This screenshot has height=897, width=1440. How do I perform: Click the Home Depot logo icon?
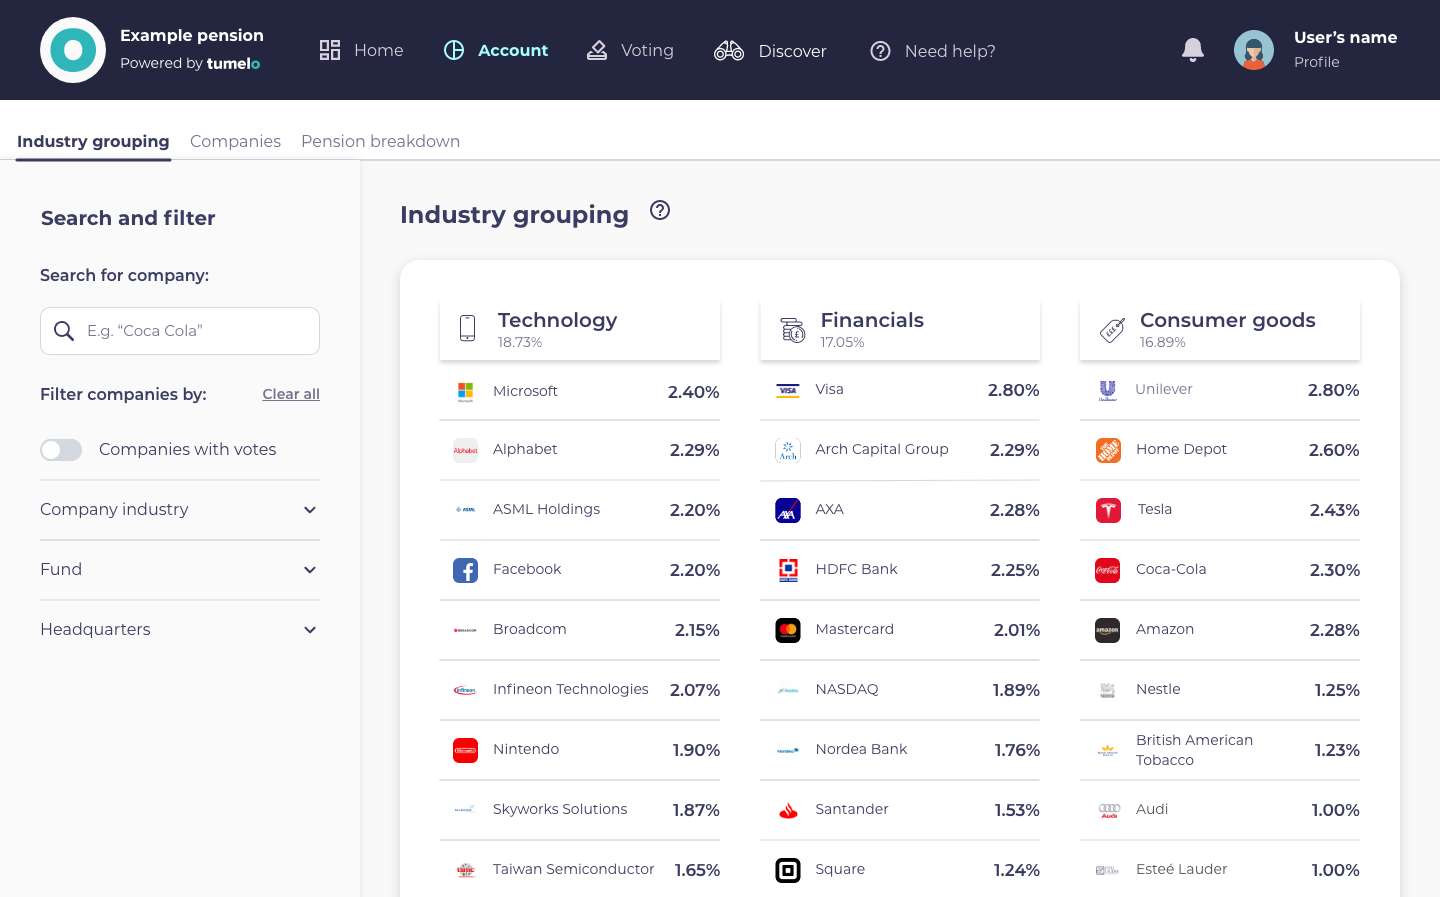pos(1107,450)
